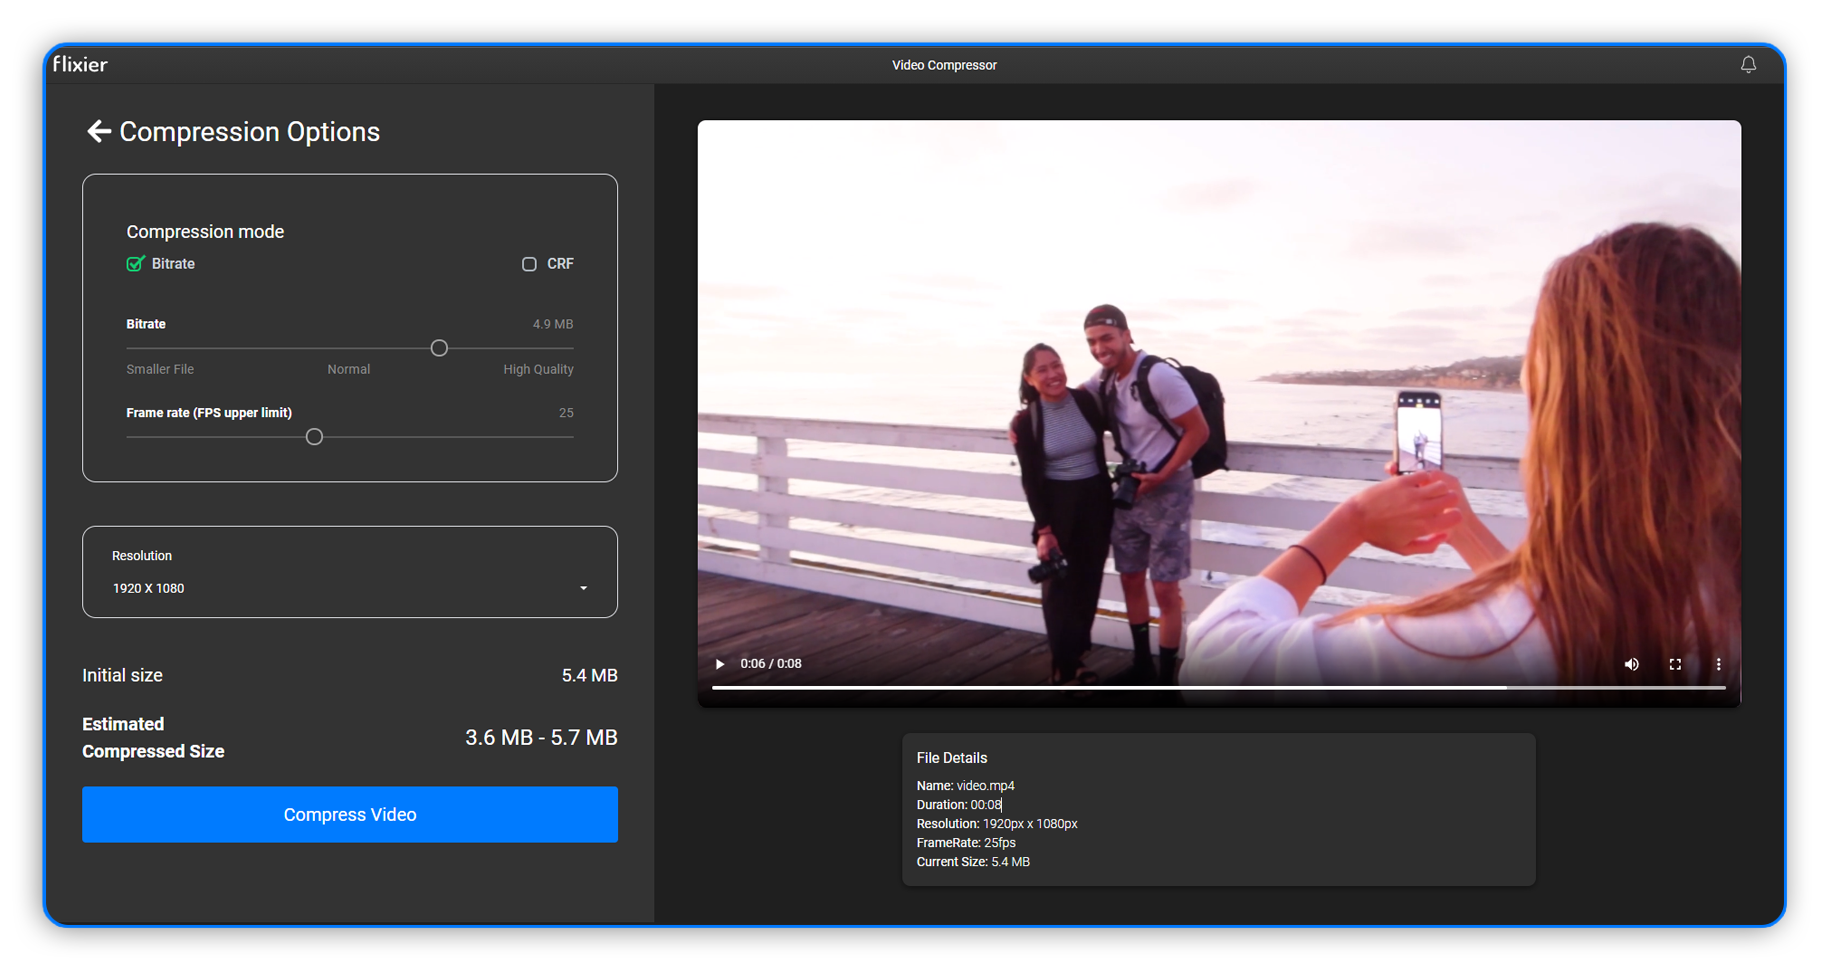Click the High Quality bitrate label
Image resolution: width=1827 pixels, height=971 pixels.
point(538,369)
